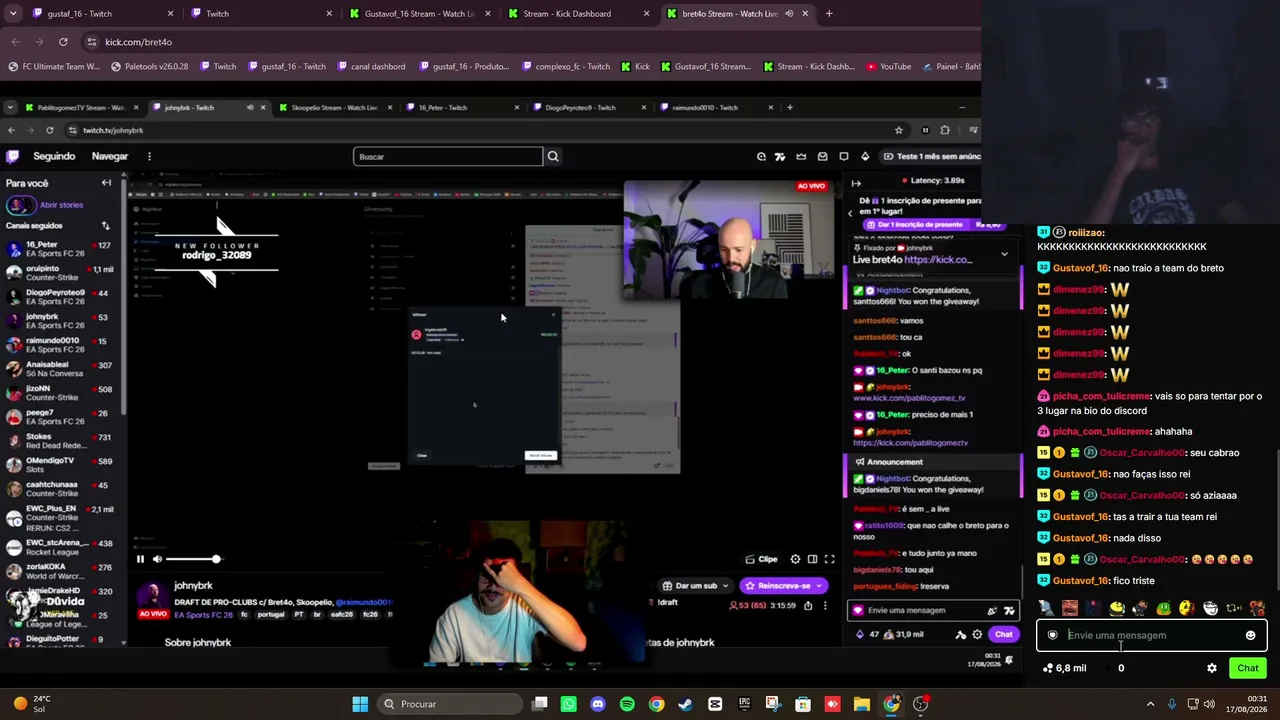This screenshot has width=1280, height=720.
Task: Open OBS Studio from the taskbar
Action: coord(920,704)
